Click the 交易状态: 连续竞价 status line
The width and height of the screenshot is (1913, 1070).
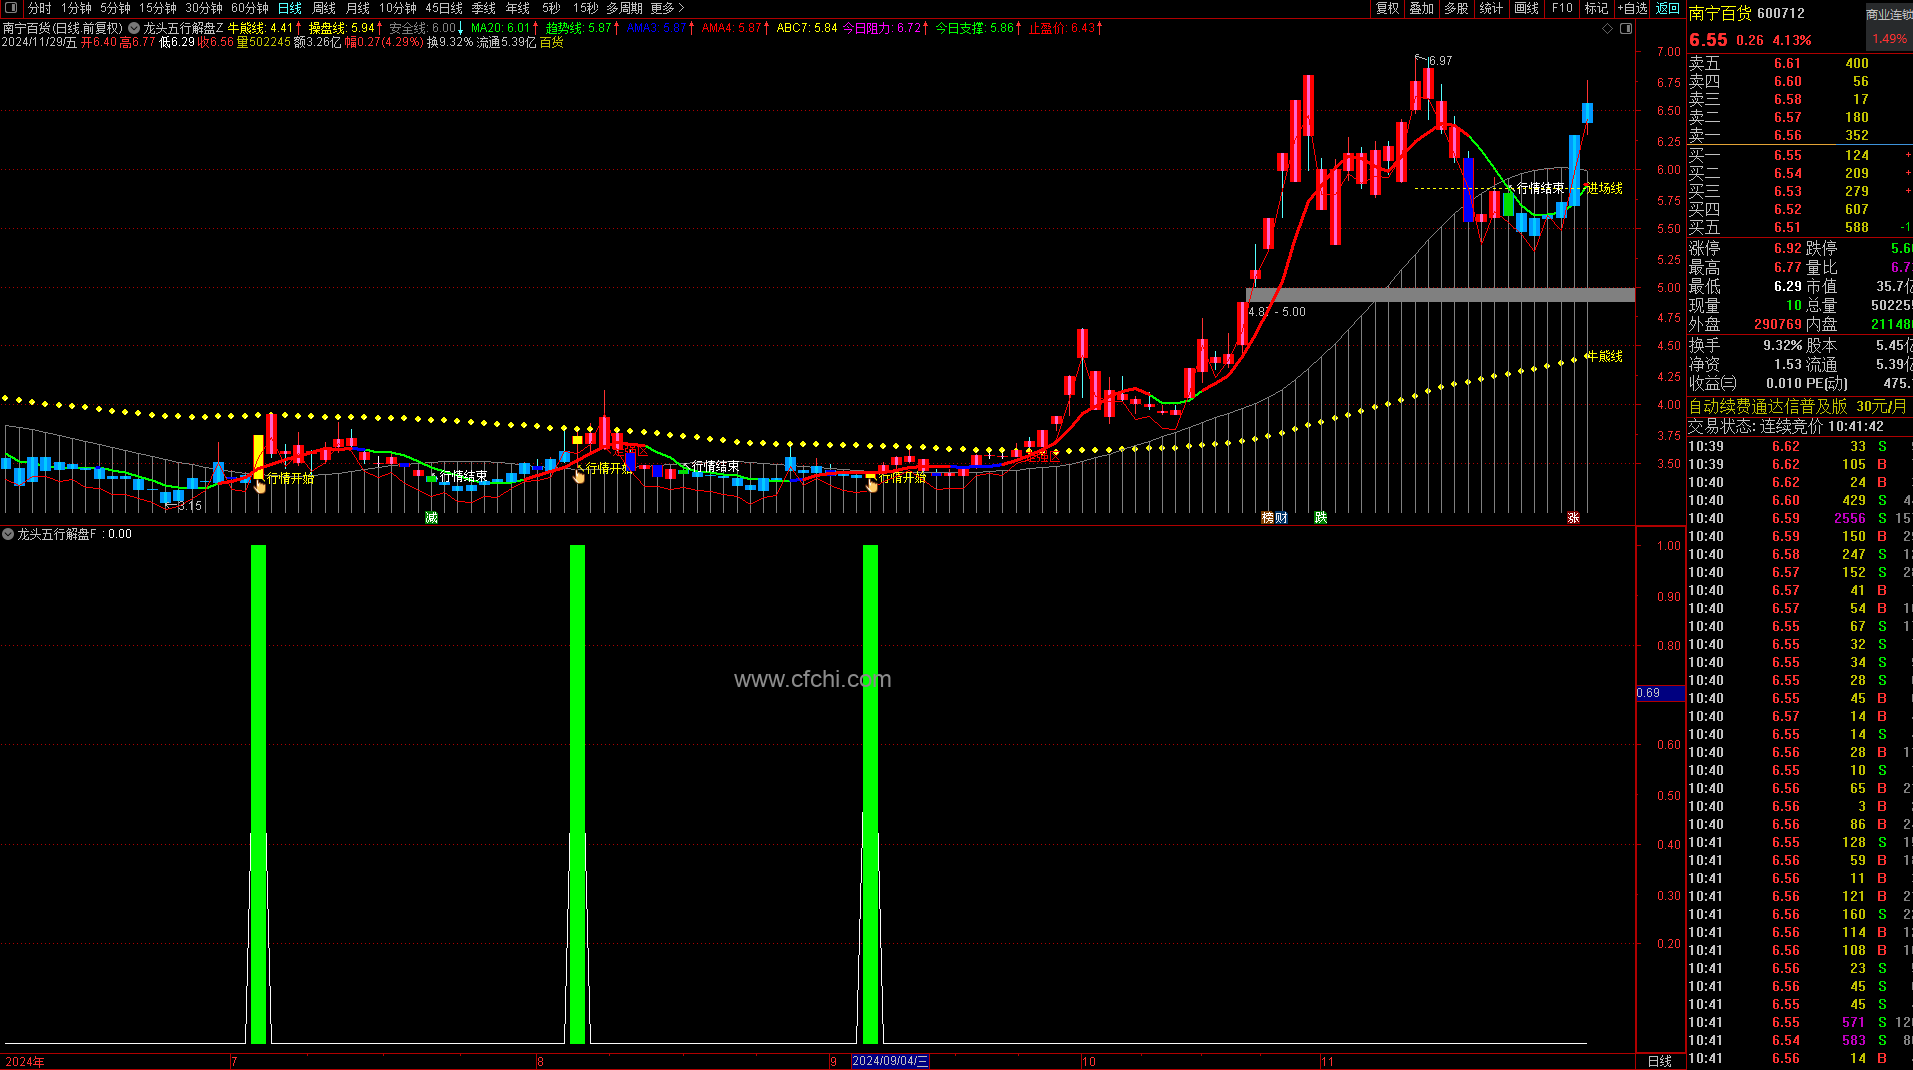coord(1786,426)
